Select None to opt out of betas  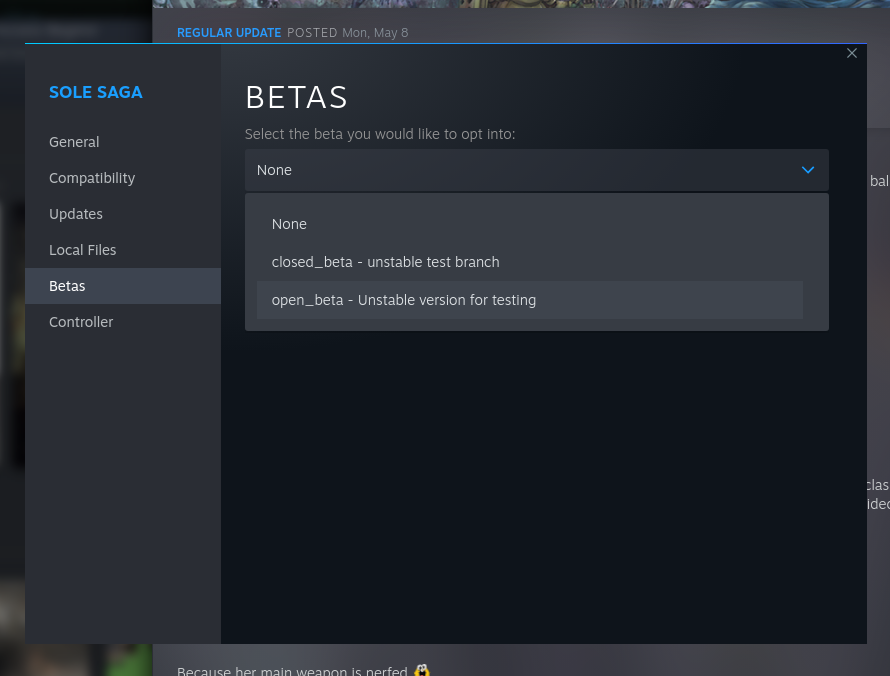289,224
